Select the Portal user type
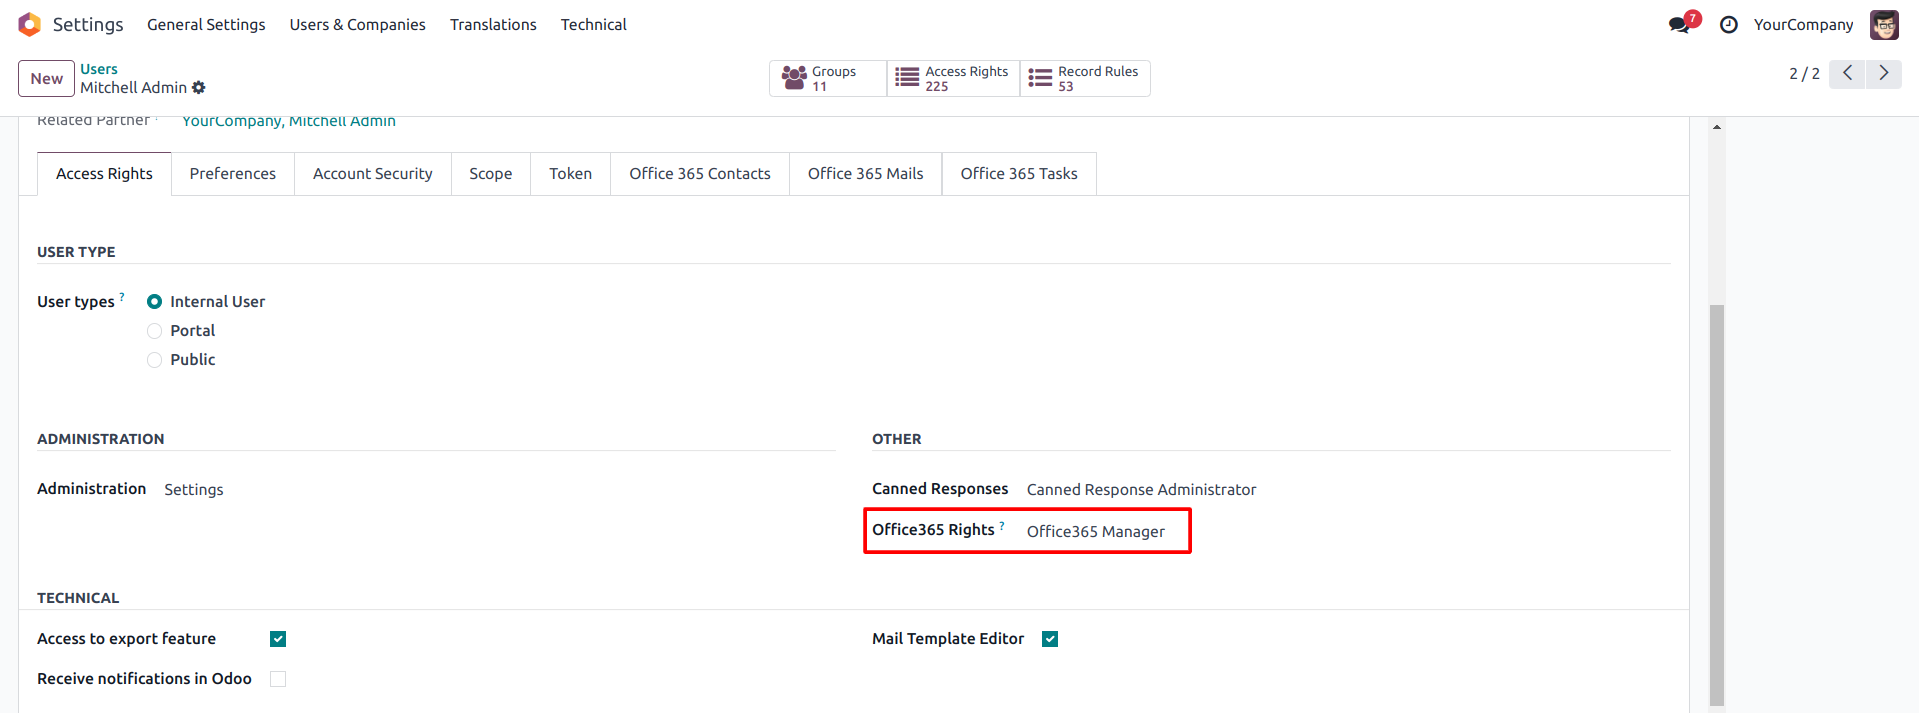The height and width of the screenshot is (713, 1919). pos(155,331)
